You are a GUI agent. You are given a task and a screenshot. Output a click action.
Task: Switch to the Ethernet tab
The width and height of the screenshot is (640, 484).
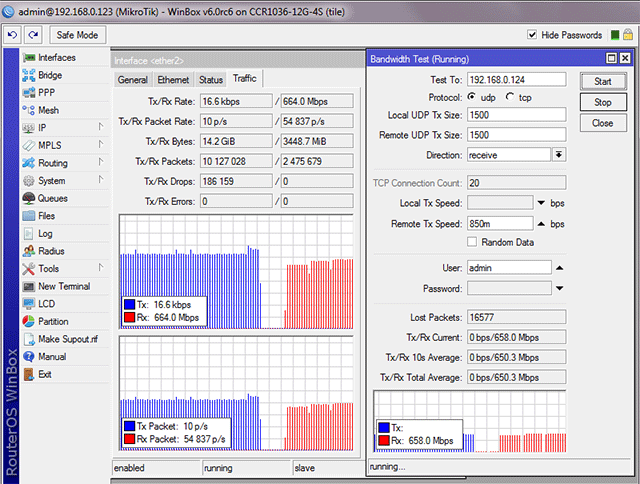pos(173,80)
